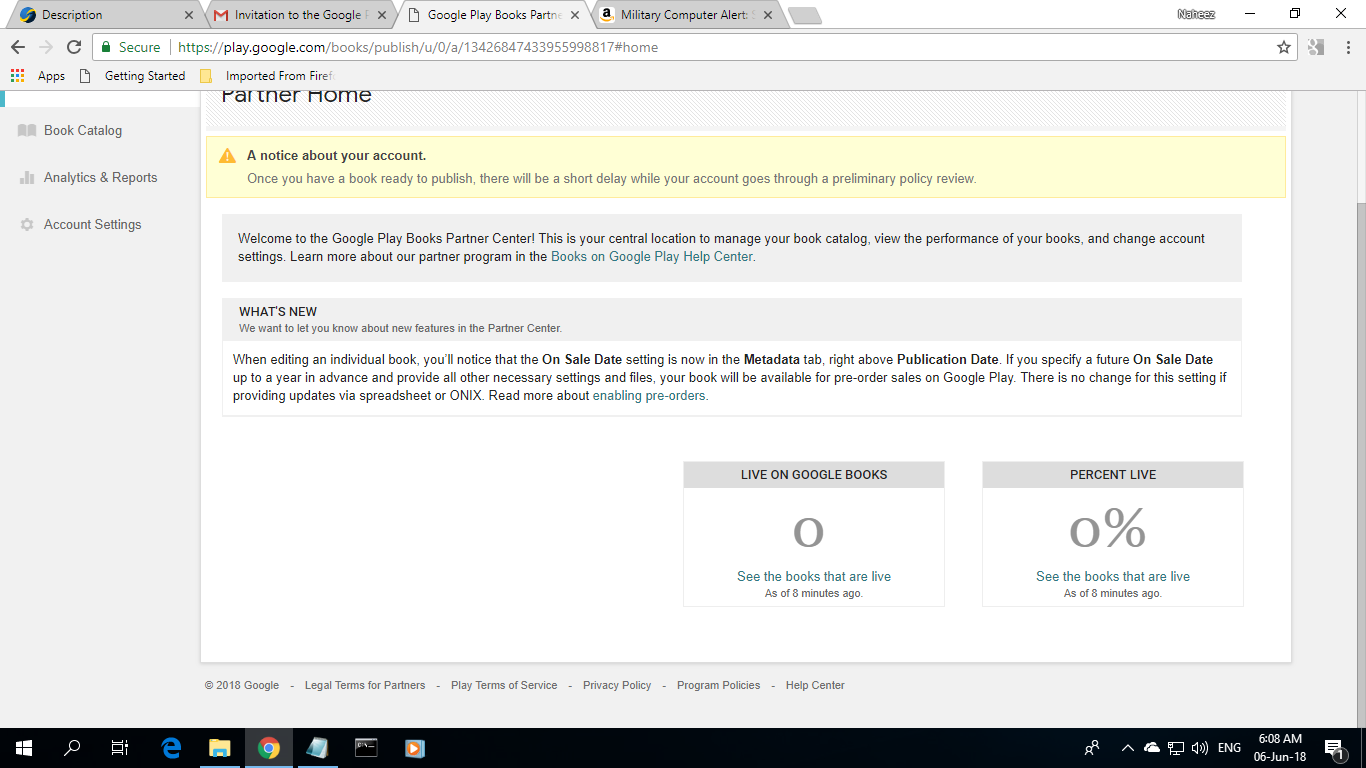Screen dimensions: 1366x768
Task: Switch to the Invitation to the Google Gmail tab
Action: point(300,15)
